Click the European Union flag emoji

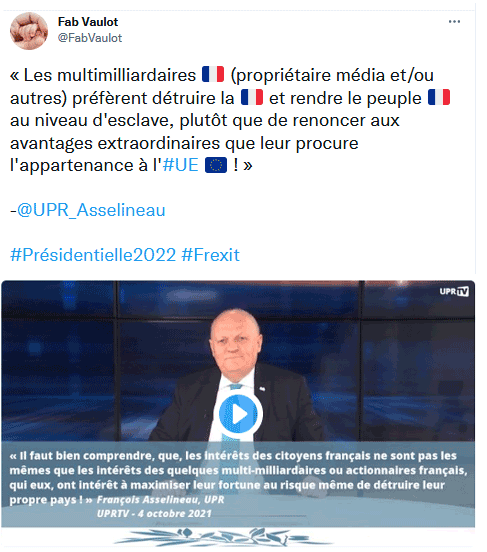(216, 165)
